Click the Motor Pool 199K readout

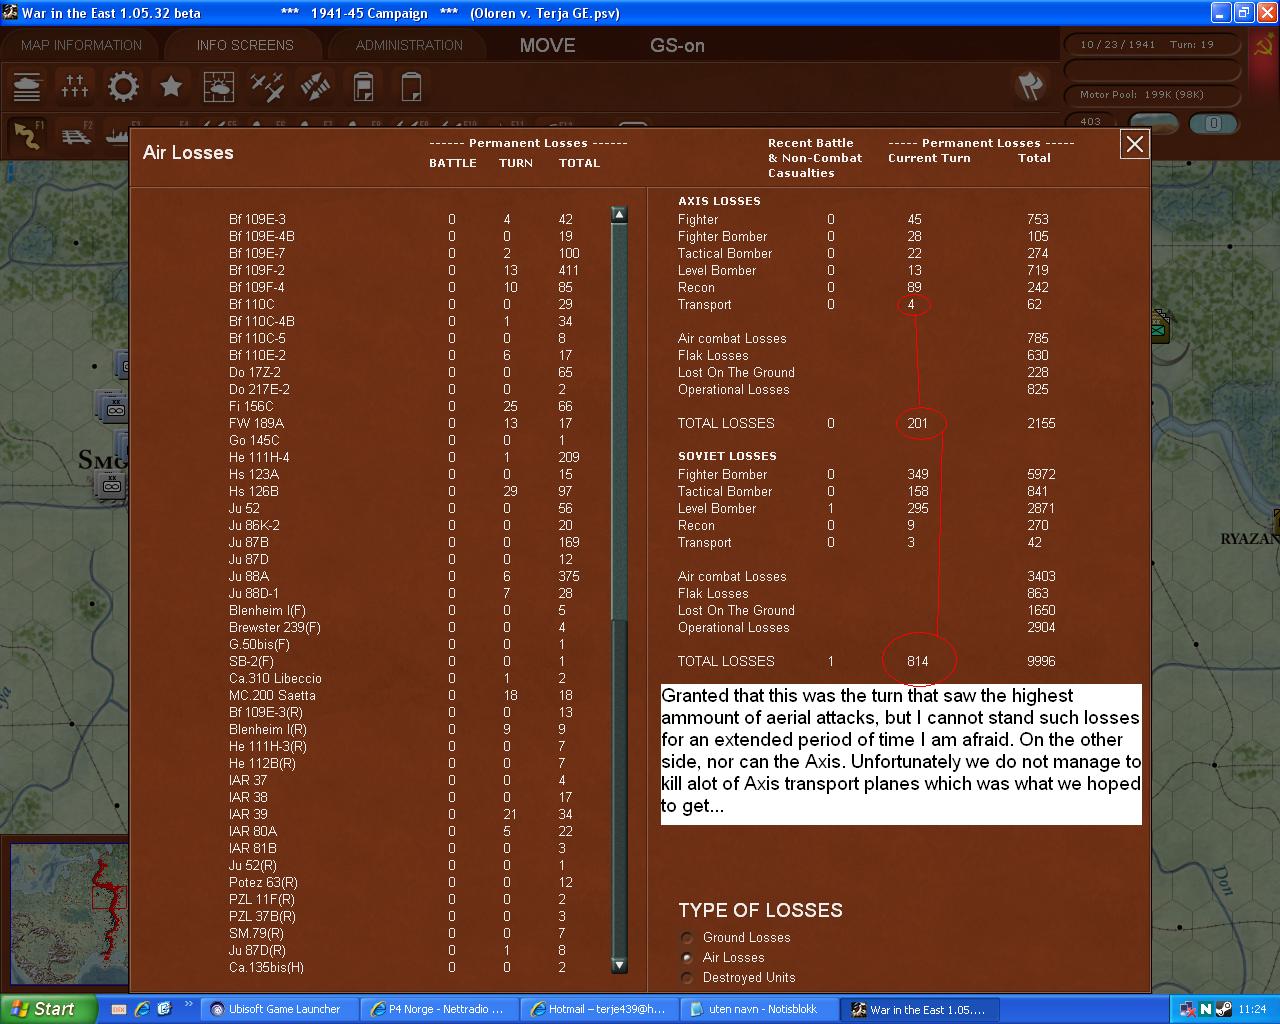click(x=1142, y=94)
